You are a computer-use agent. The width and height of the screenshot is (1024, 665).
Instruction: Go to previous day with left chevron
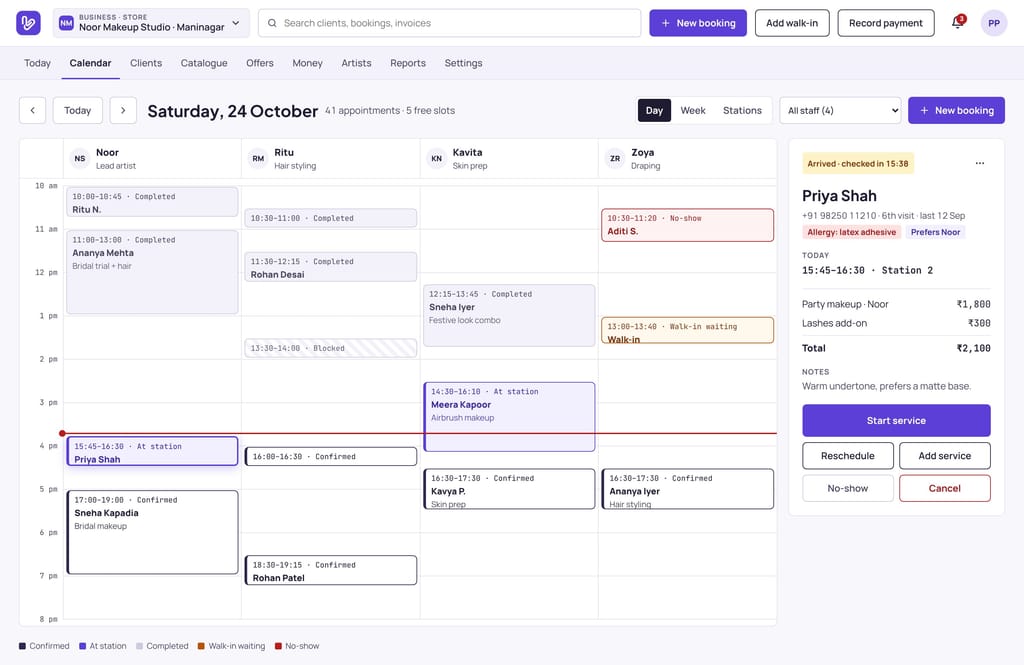[33, 110]
